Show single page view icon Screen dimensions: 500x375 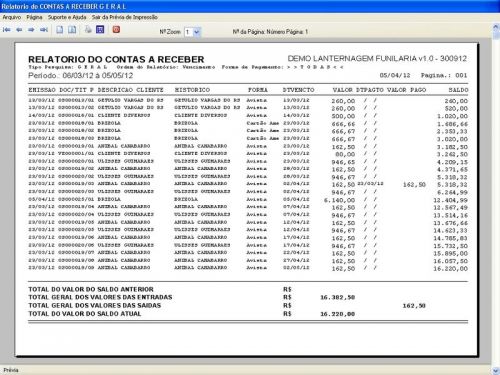point(60,30)
